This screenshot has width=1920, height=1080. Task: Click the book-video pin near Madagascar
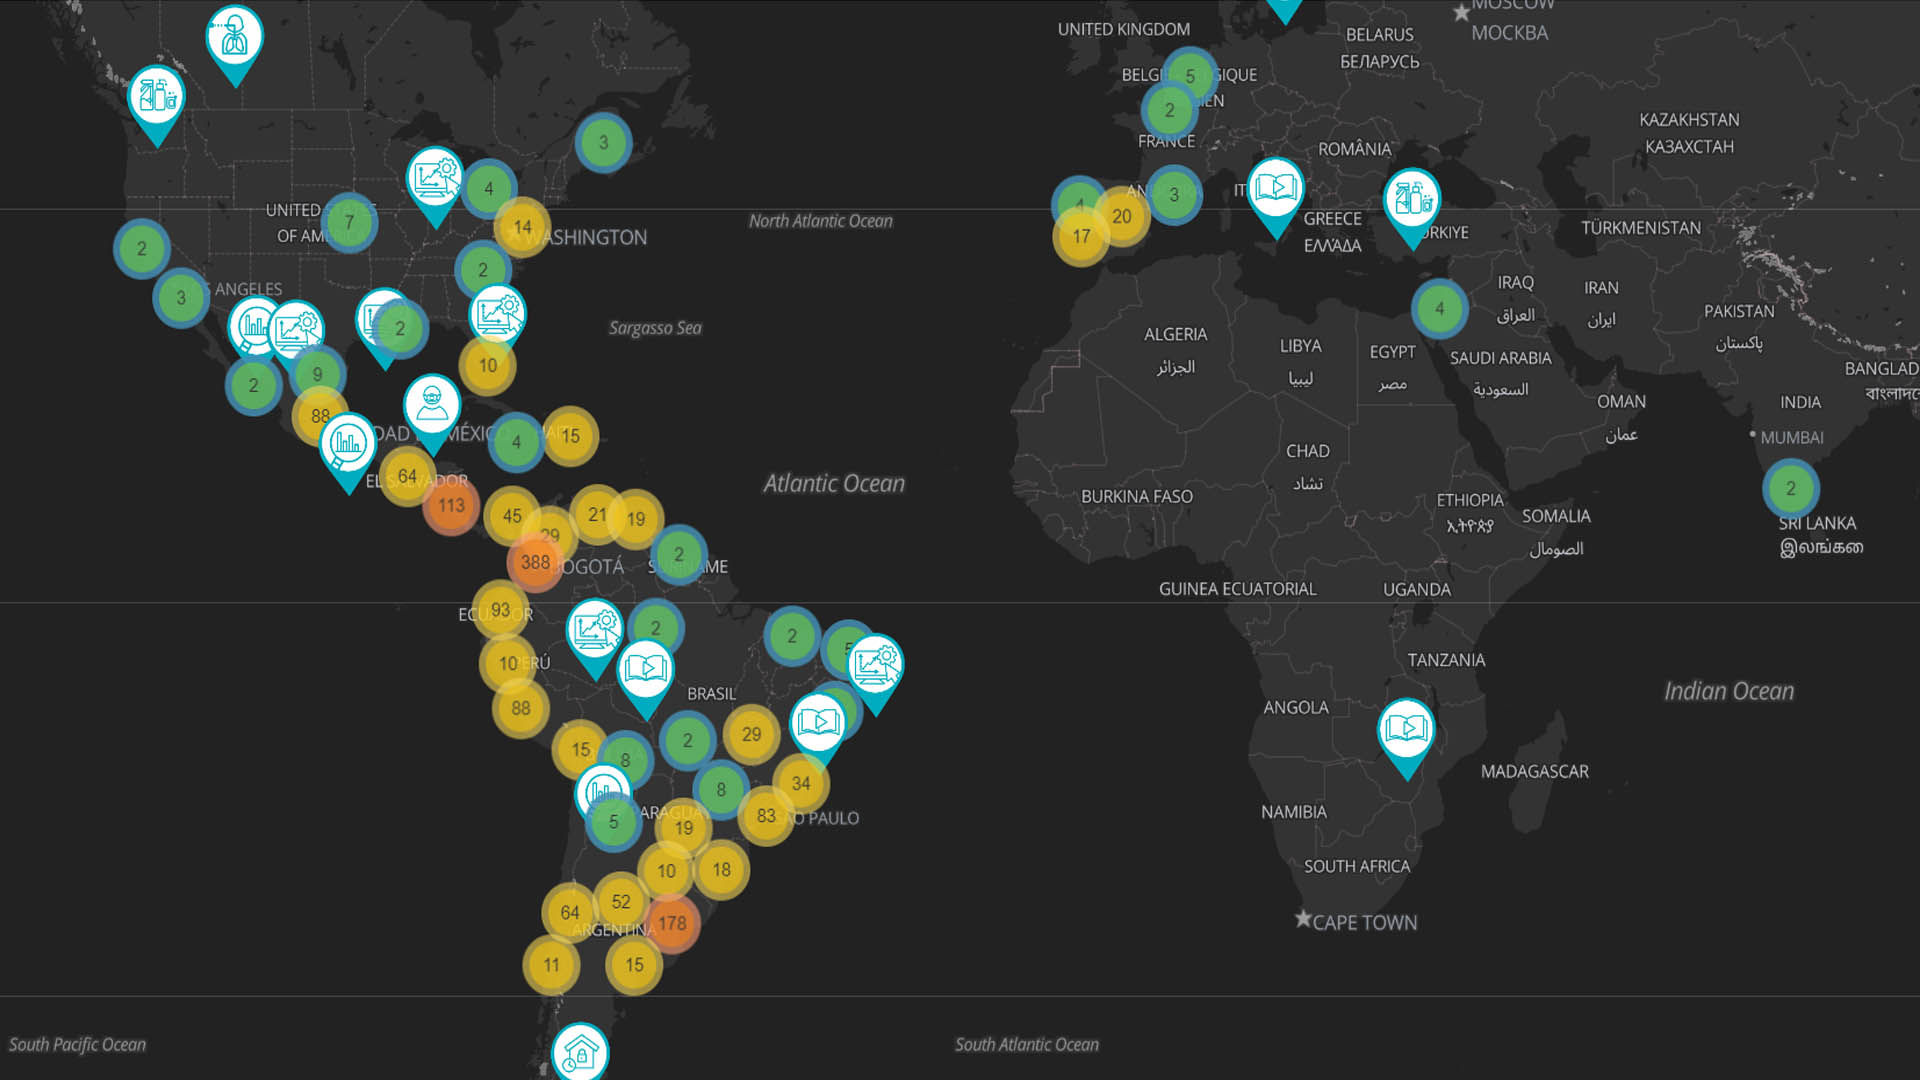(1406, 728)
